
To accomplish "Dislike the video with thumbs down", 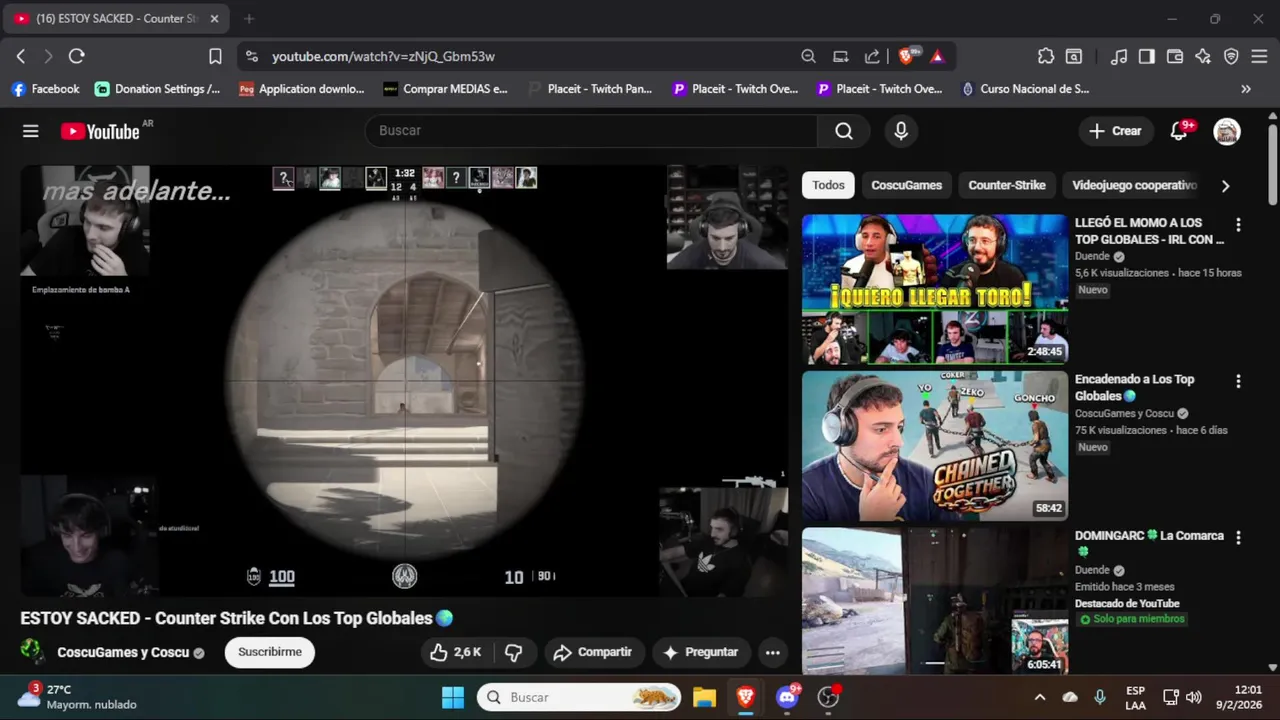I will pos(514,652).
